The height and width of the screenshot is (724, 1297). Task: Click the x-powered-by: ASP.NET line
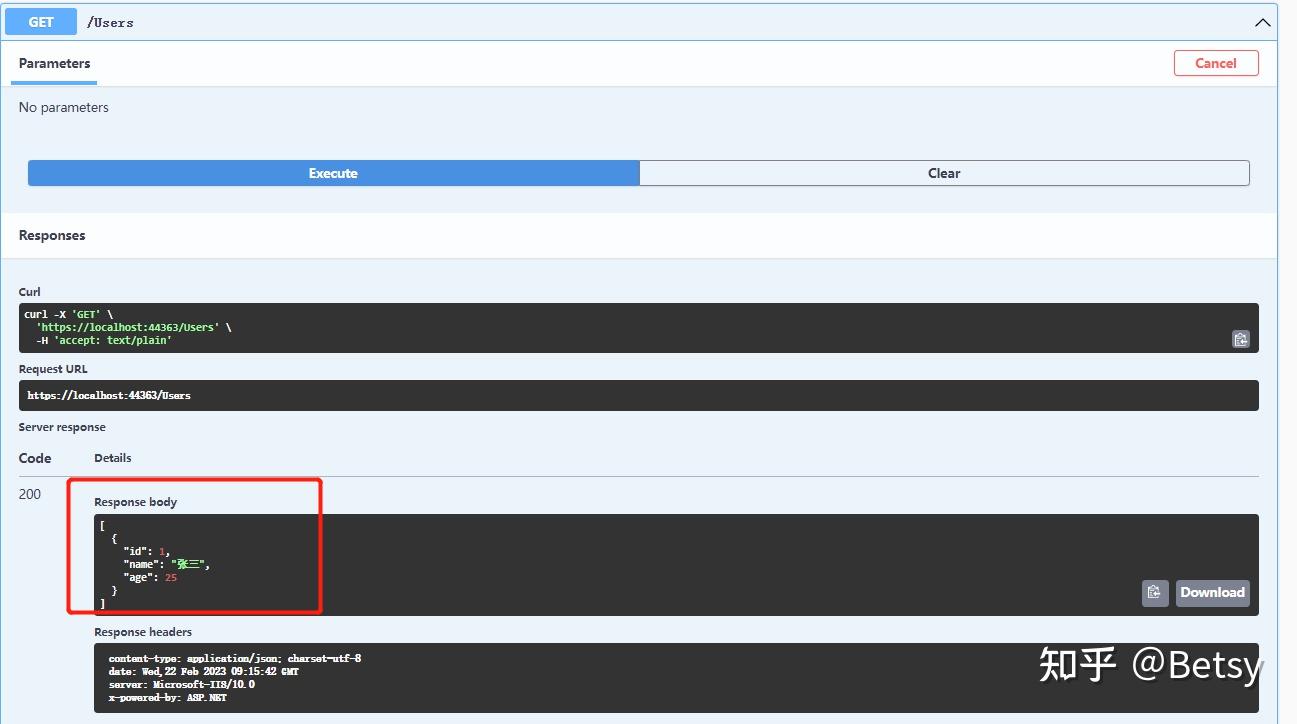tap(168, 698)
